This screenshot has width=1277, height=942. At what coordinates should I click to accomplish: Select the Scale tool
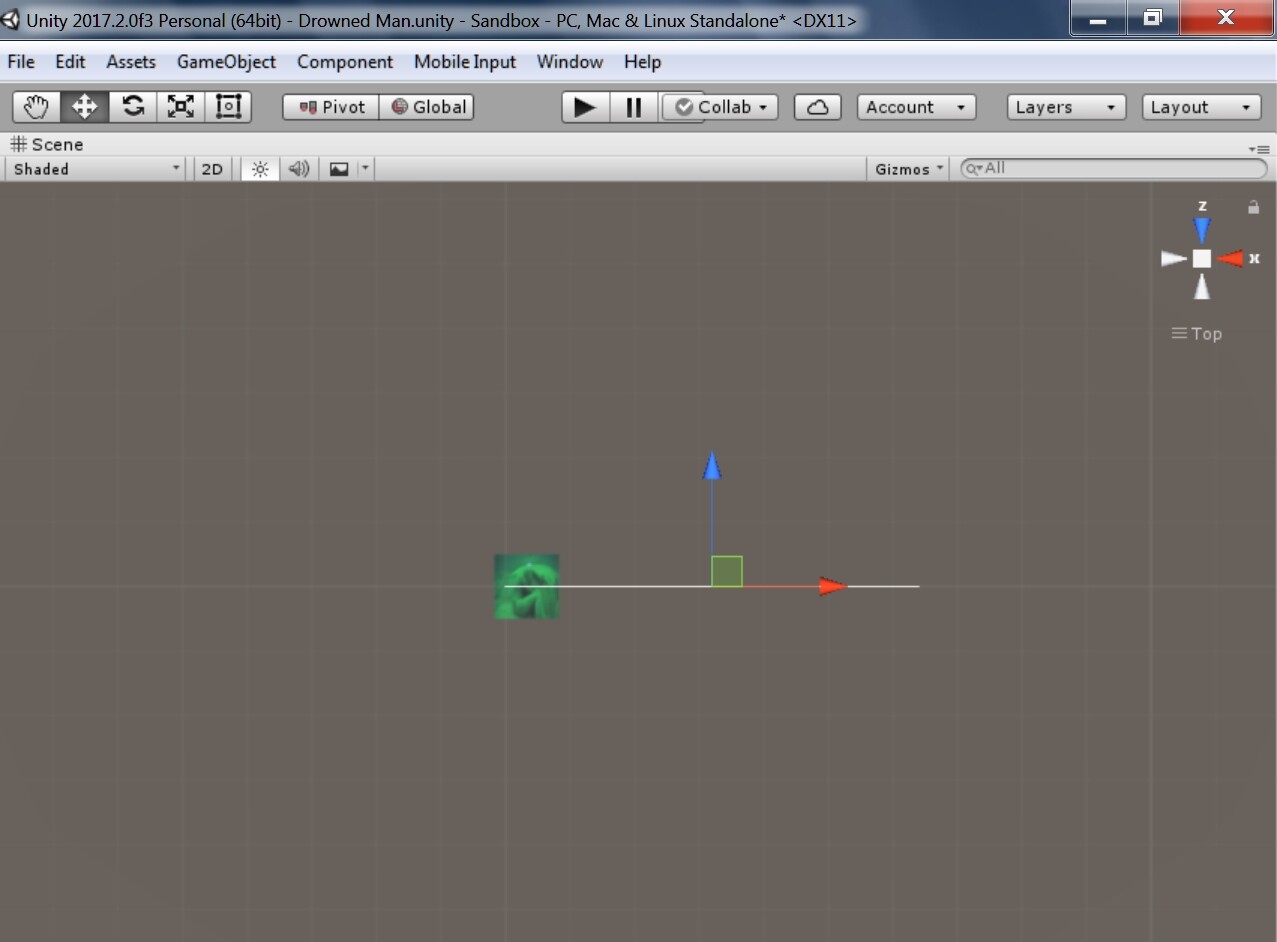coord(180,106)
